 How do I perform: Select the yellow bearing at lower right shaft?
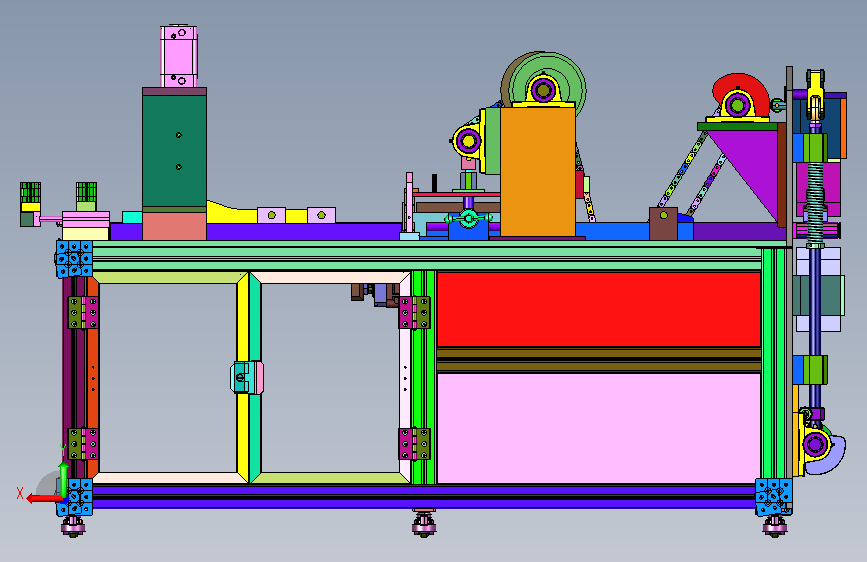815,444
